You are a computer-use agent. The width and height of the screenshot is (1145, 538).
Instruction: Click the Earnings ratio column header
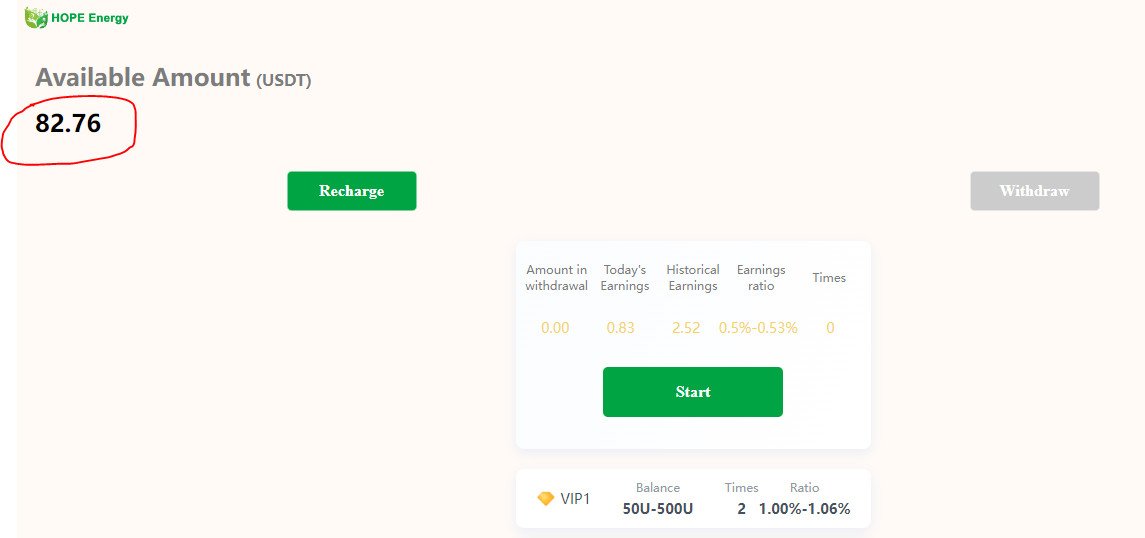(761, 278)
